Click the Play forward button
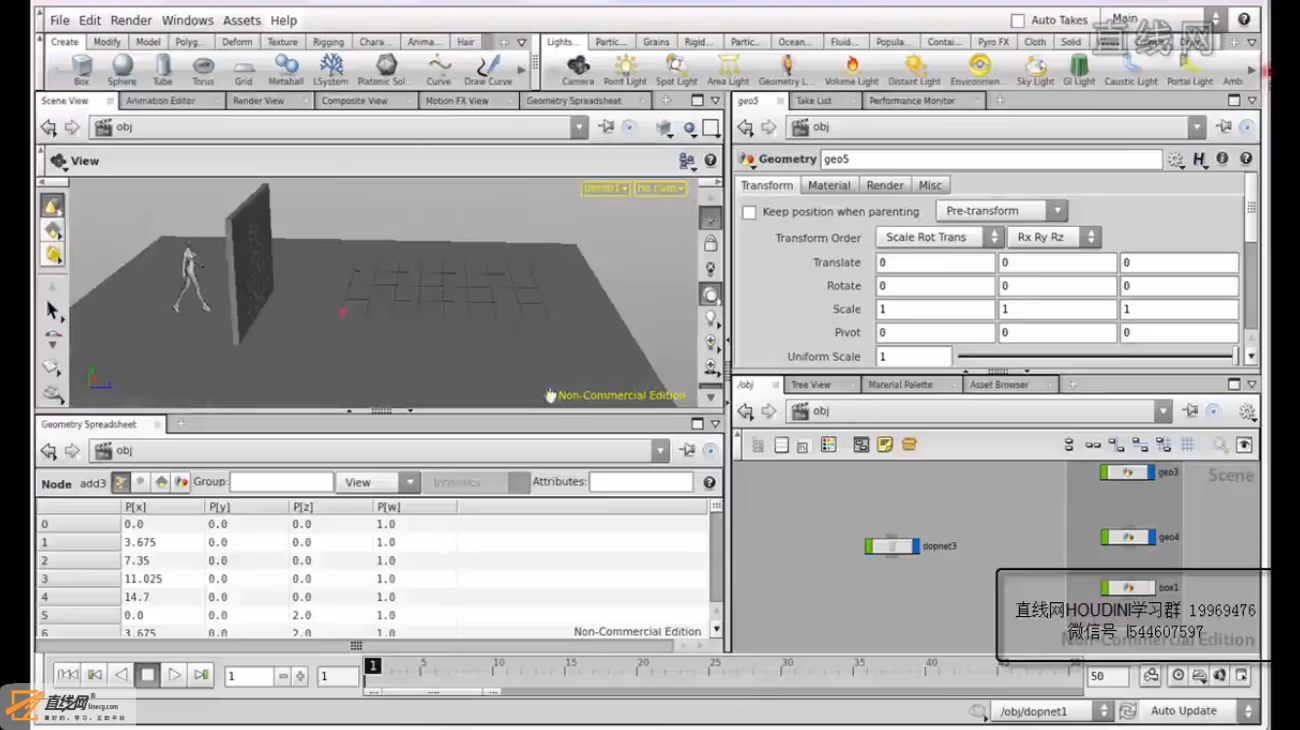 pos(174,675)
